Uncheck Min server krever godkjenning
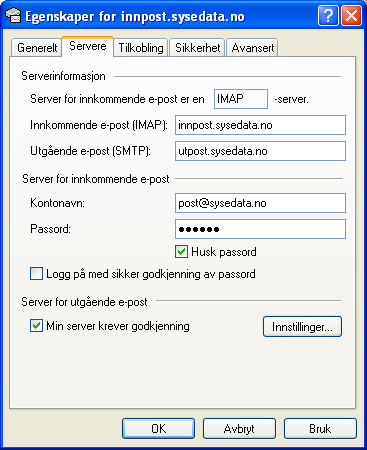Screen dimensions: 367x450 click(x=36, y=326)
